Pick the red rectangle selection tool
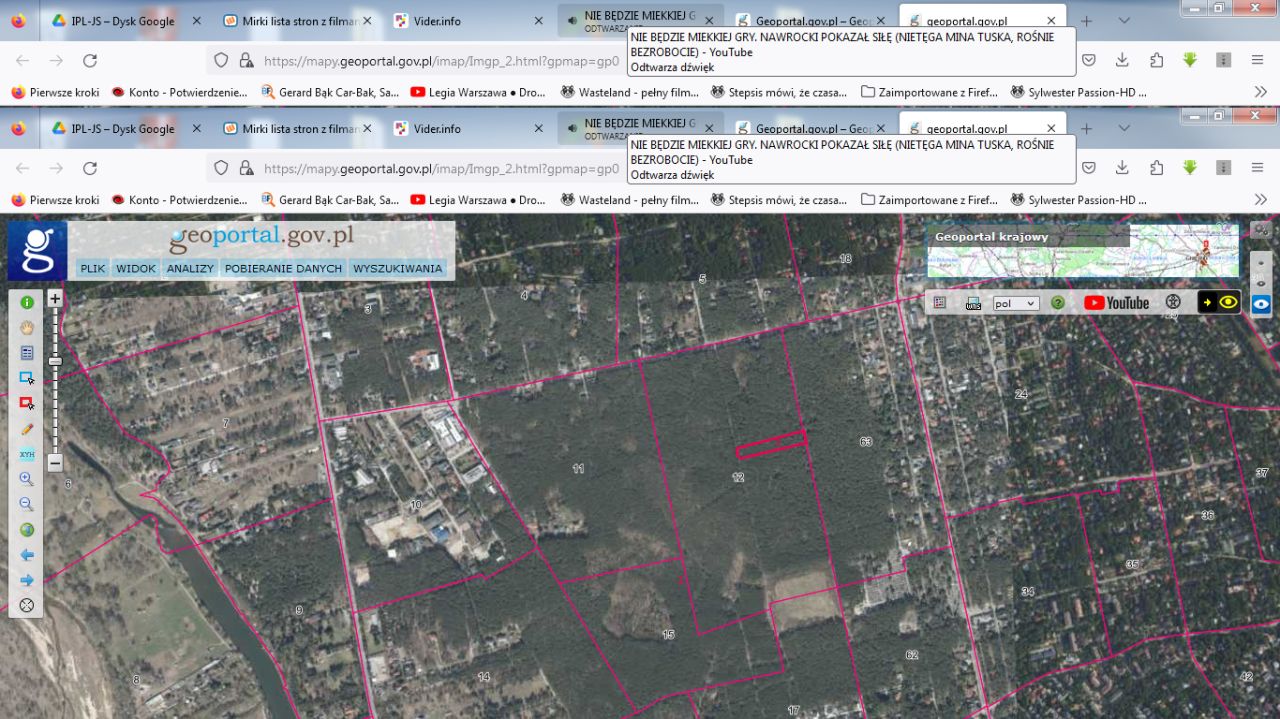1280x719 pixels. click(27, 403)
